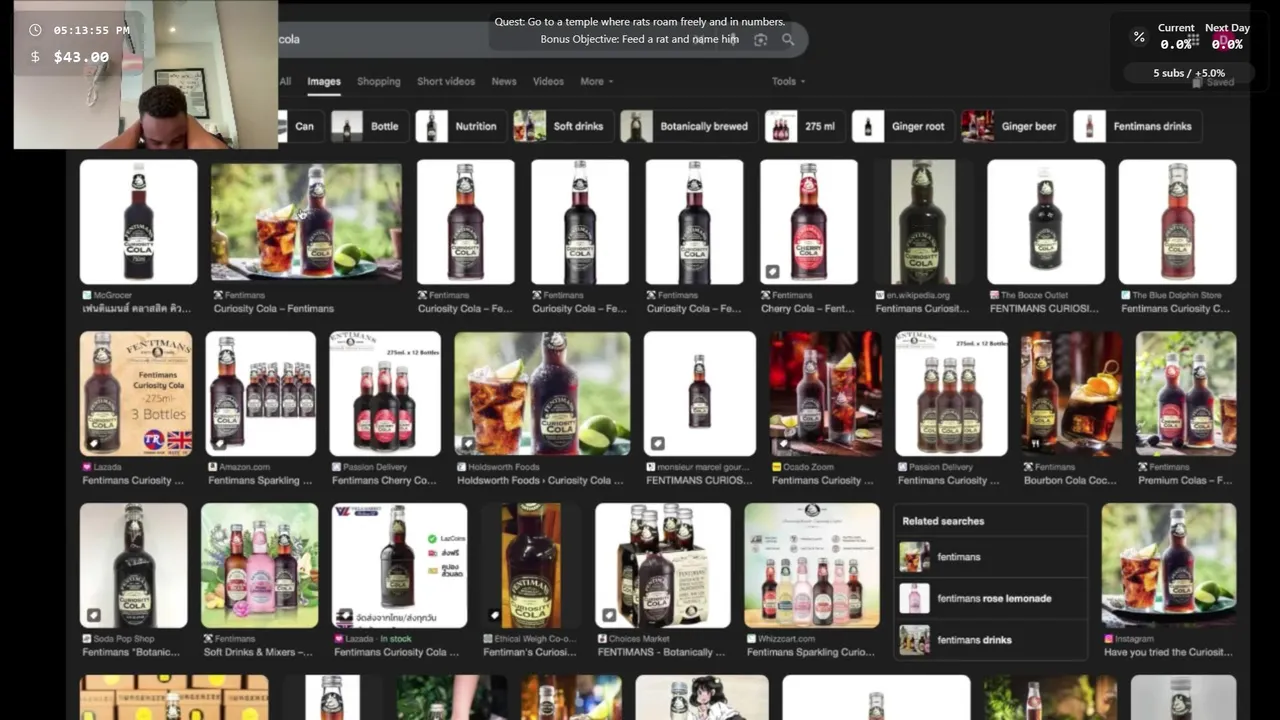Screen dimensions: 1280x720
Task: Click 'Cherry Cola – Fent...' caption text
Action: 808,309
